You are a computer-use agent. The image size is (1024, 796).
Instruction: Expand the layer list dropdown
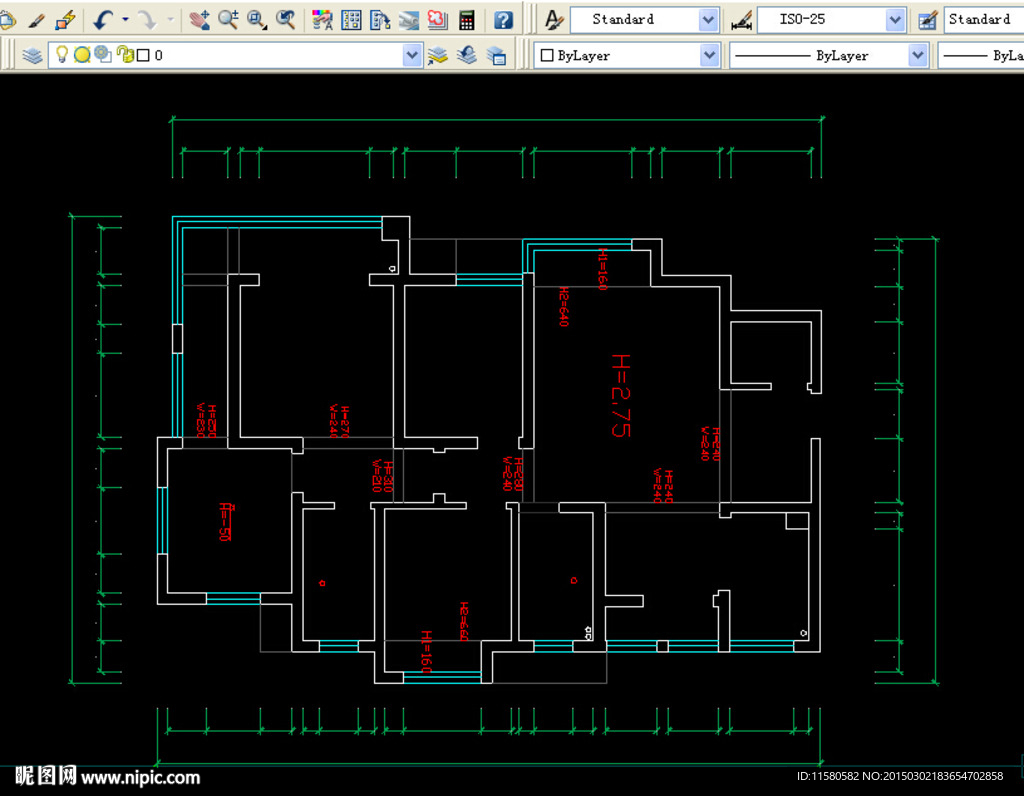coord(412,56)
